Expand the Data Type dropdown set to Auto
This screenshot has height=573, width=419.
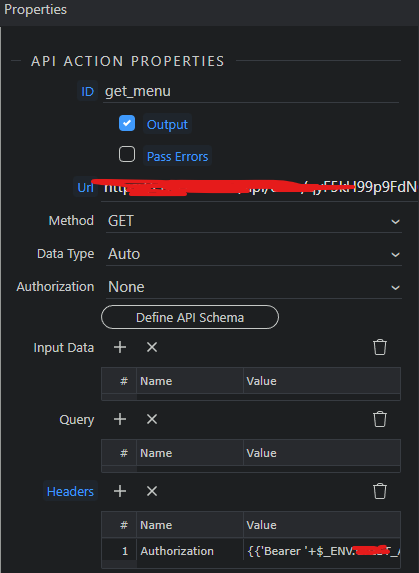coord(254,254)
